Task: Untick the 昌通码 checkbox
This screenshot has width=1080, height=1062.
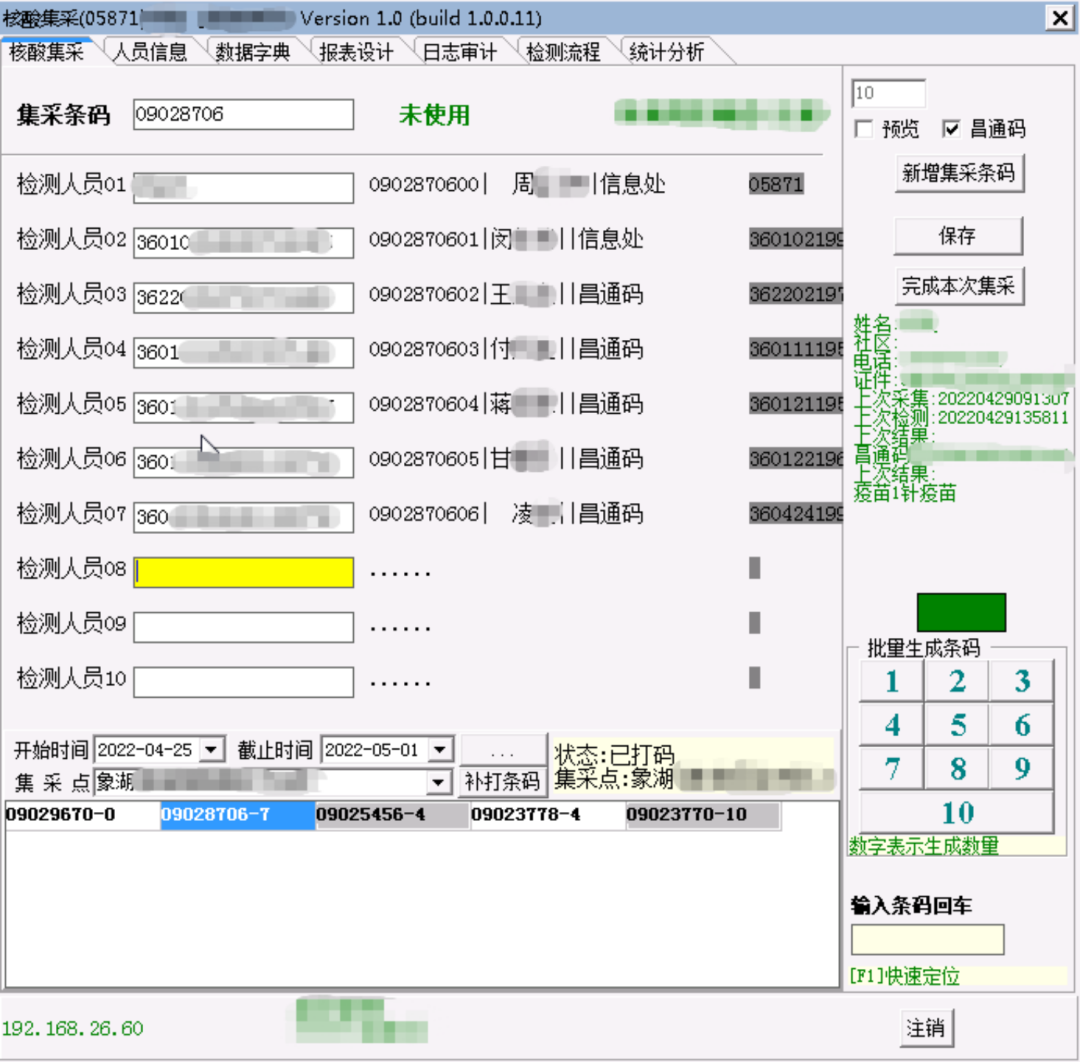Action: (x=951, y=129)
